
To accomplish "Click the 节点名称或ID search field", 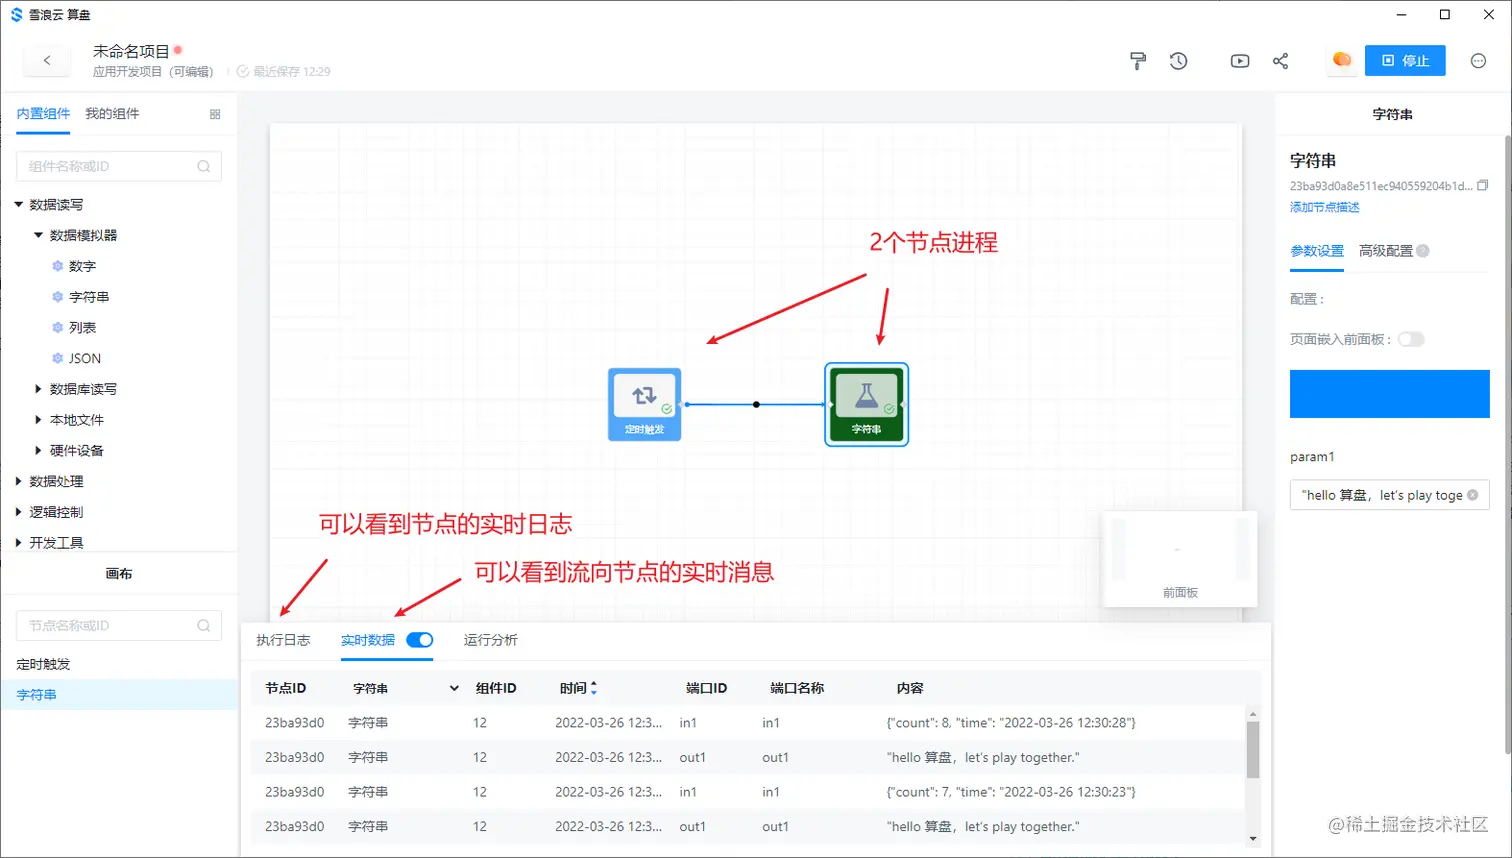I will [x=119, y=626].
